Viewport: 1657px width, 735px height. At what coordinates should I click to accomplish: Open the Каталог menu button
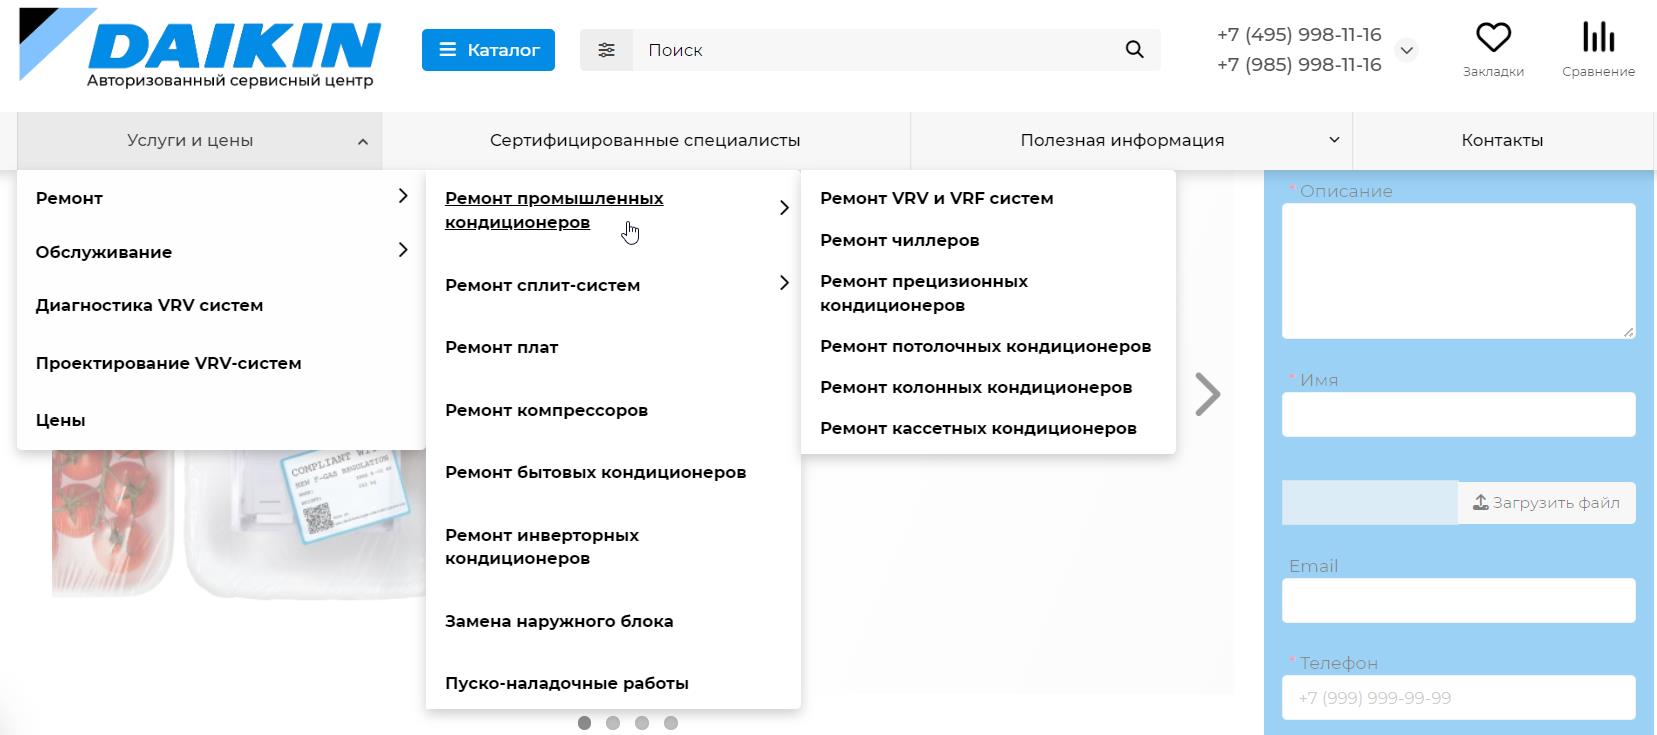click(488, 50)
